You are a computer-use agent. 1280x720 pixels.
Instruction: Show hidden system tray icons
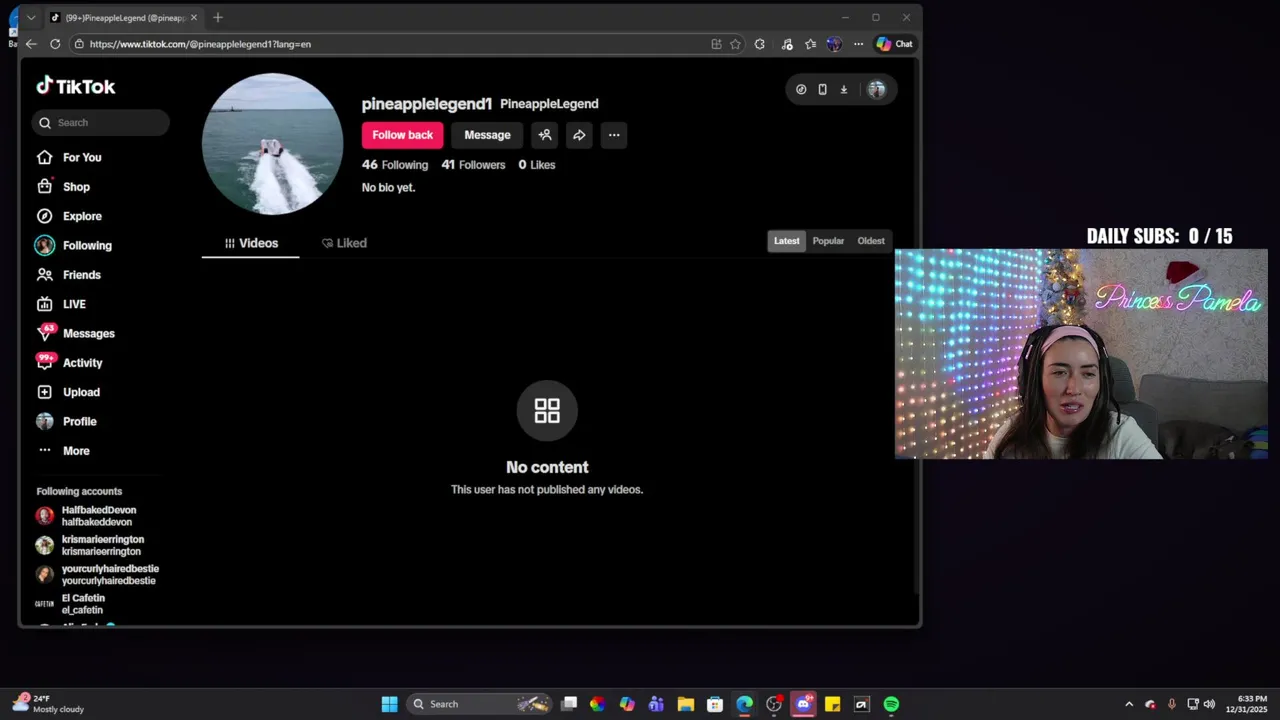click(x=1129, y=704)
